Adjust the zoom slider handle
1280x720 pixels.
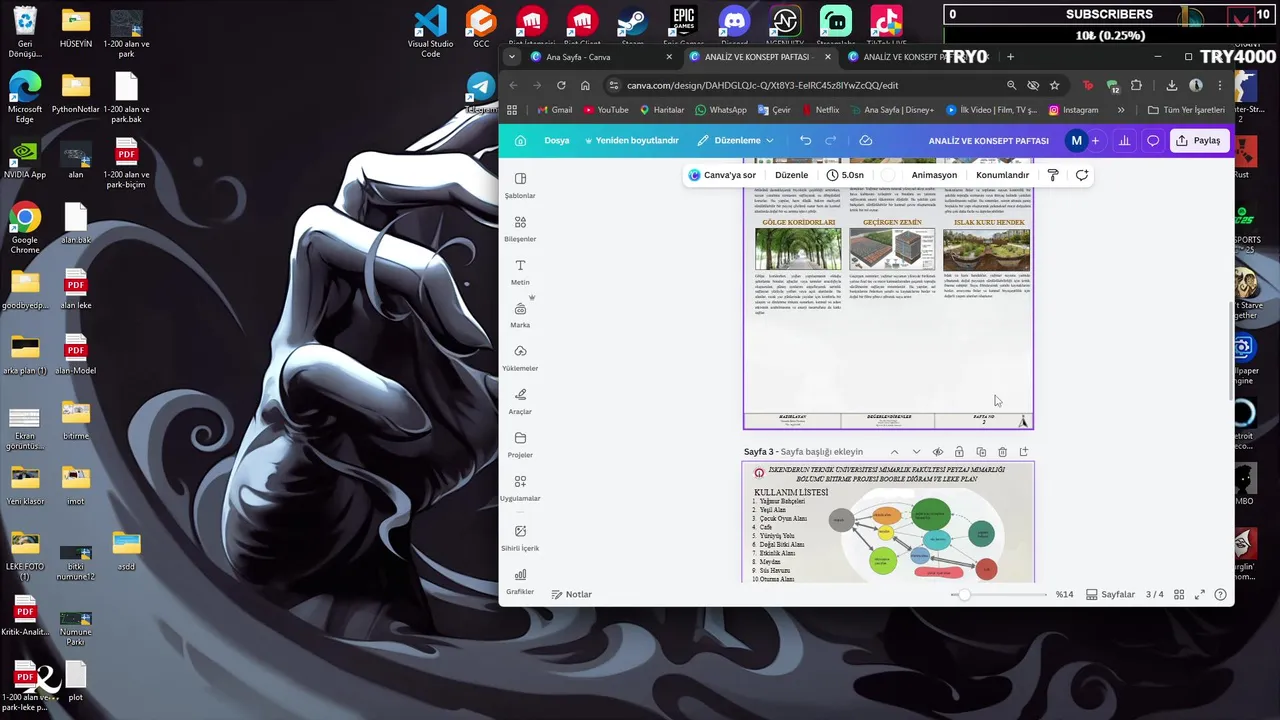(x=964, y=595)
